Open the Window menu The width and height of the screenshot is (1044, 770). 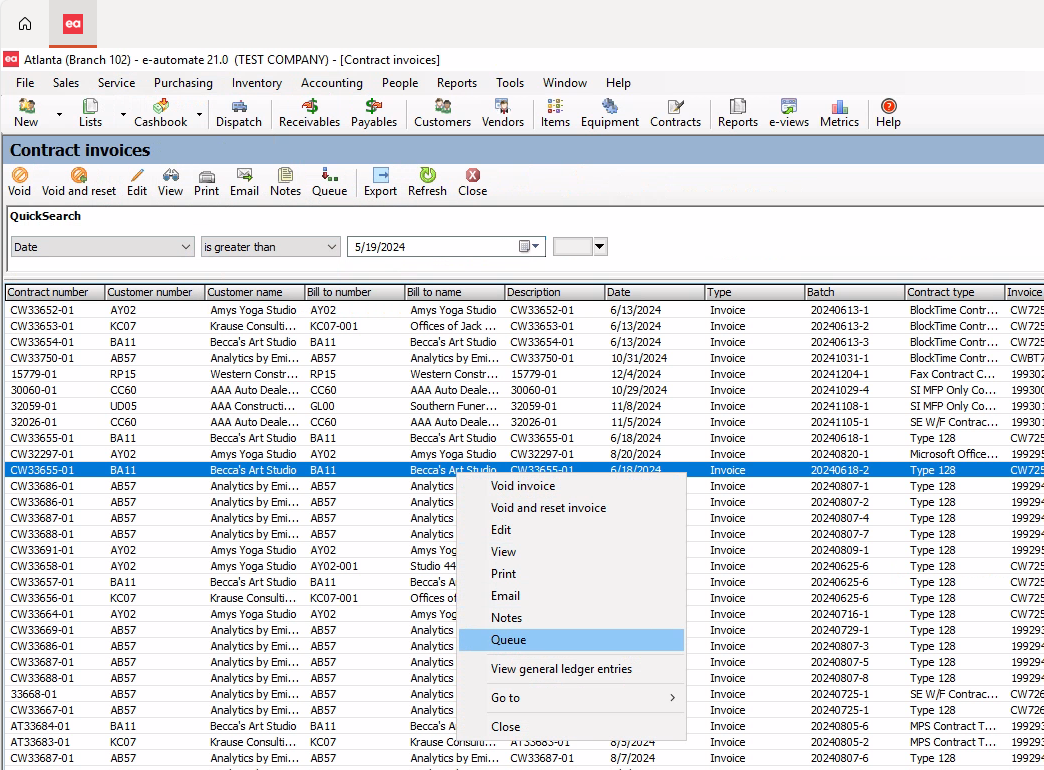click(x=565, y=83)
